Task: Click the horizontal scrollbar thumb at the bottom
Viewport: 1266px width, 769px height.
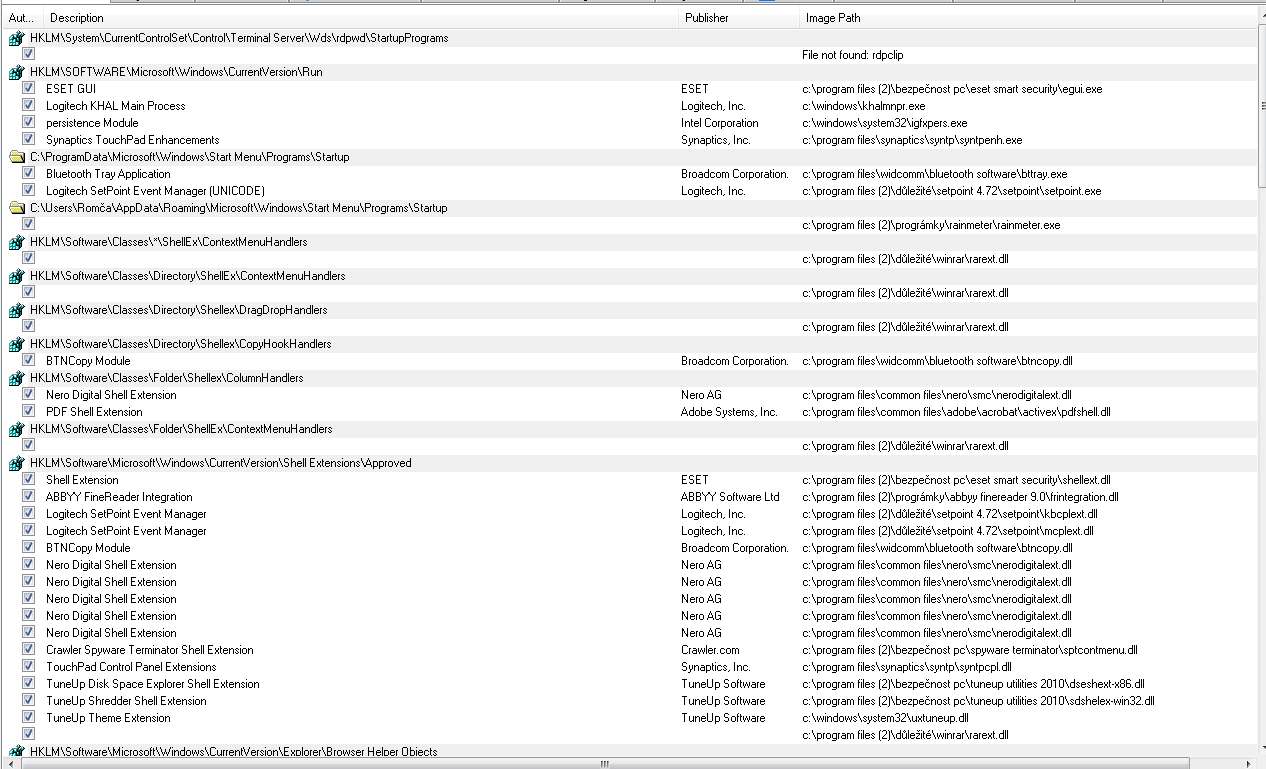Action: click(x=604, y=763)
